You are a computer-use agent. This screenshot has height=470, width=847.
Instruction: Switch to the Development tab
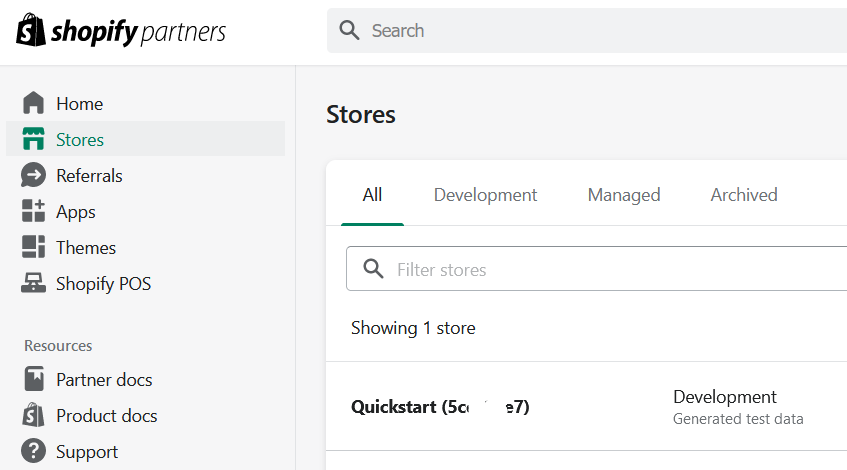485,195
